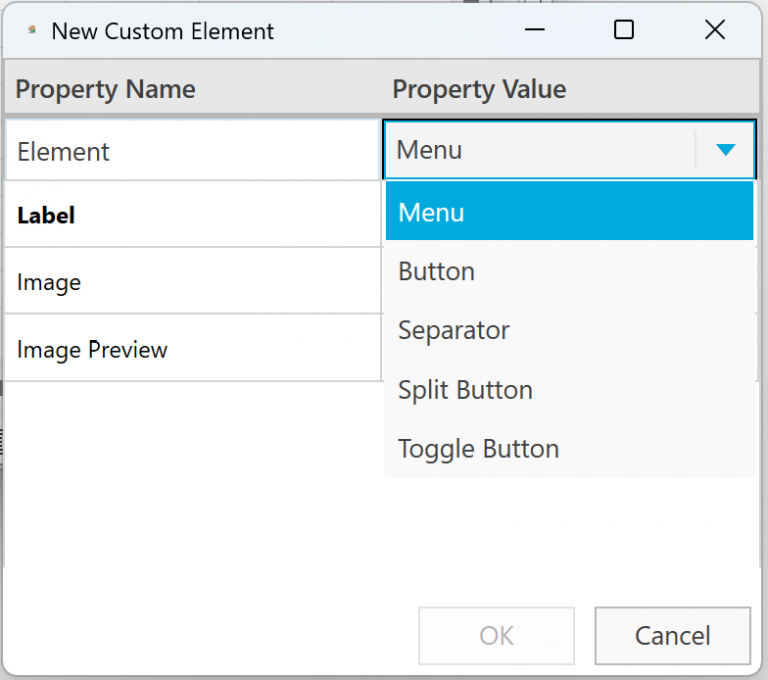Select the Image property row

(x=192, y=282)
